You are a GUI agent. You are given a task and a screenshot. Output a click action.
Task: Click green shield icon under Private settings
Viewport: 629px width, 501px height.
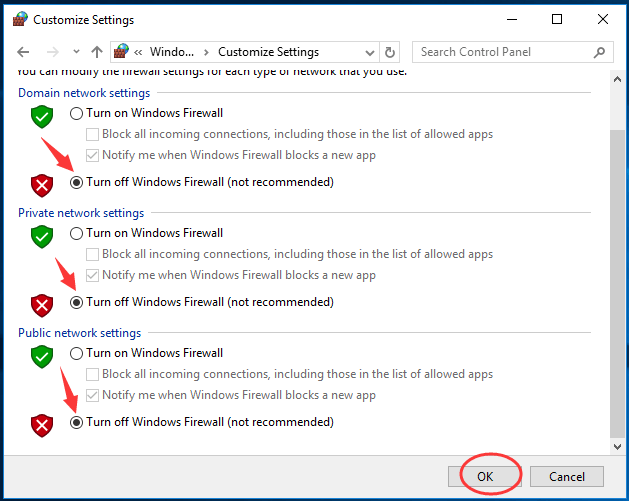[42, 237]
